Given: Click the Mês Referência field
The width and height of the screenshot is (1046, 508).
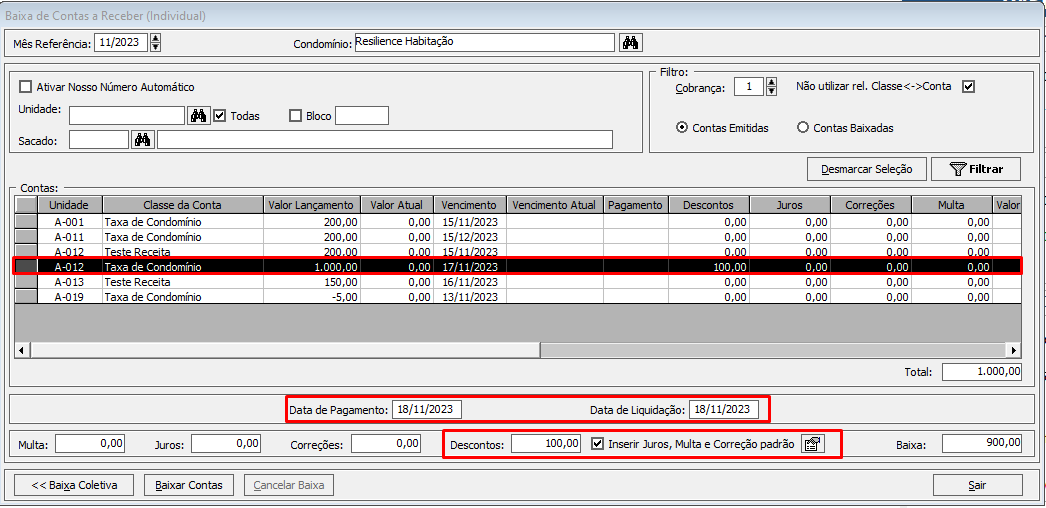Looking at the screenshot, I should (121, 43).
